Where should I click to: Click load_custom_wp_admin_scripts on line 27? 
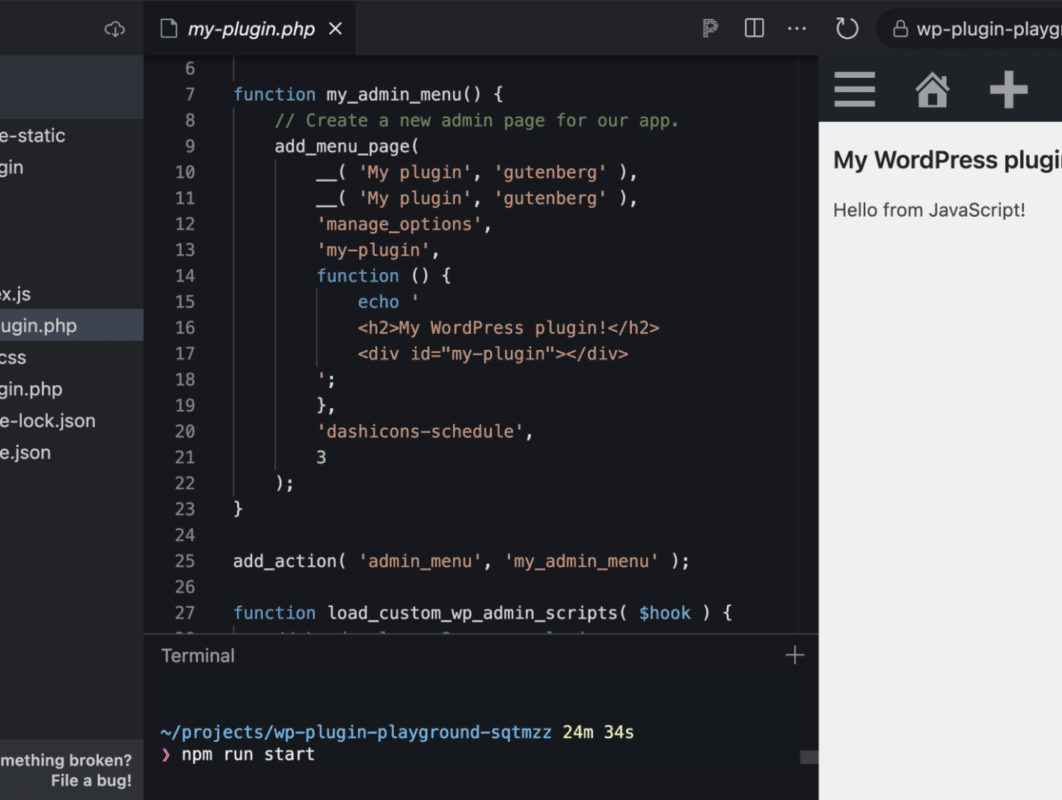point(472,613)
